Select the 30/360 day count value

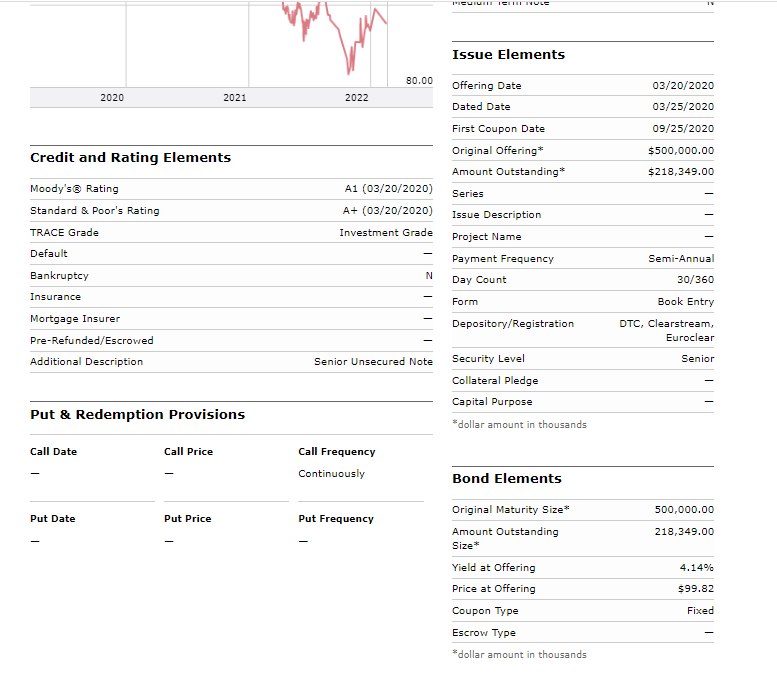pyautogui.click(x=695, y=280)
